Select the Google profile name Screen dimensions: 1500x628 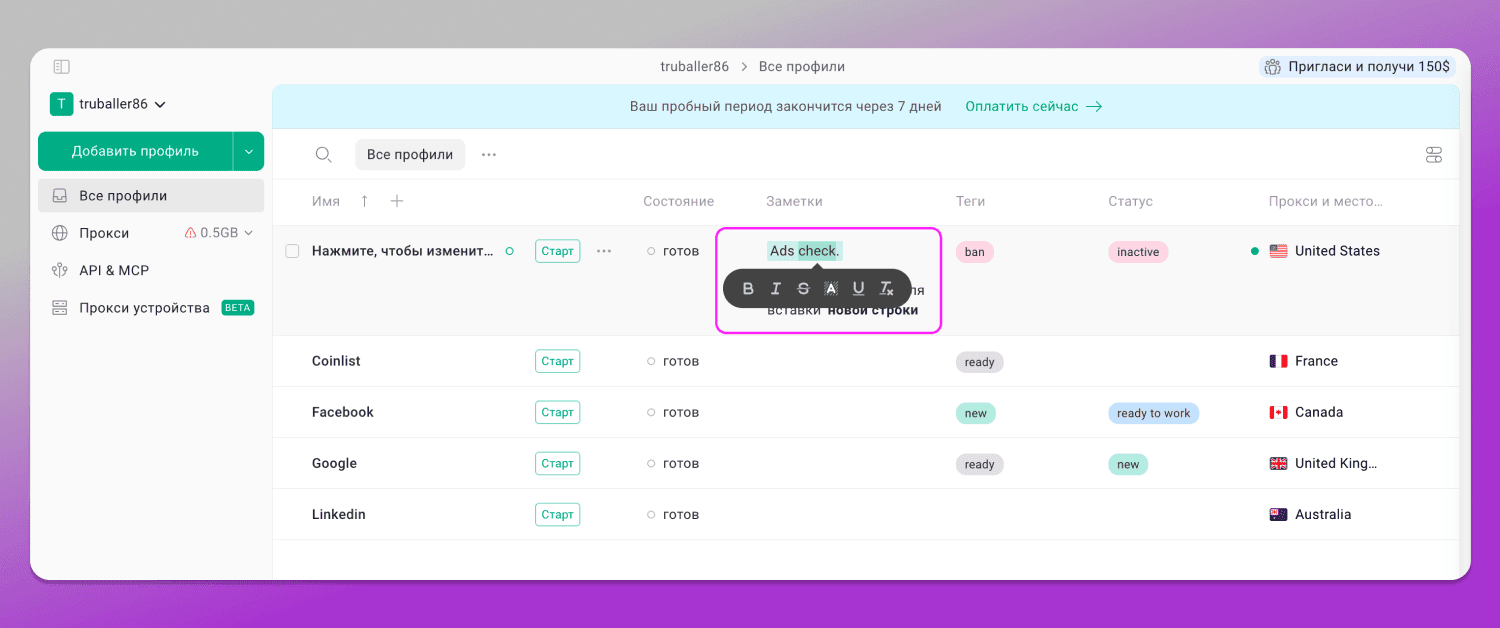tap(334, 463)
